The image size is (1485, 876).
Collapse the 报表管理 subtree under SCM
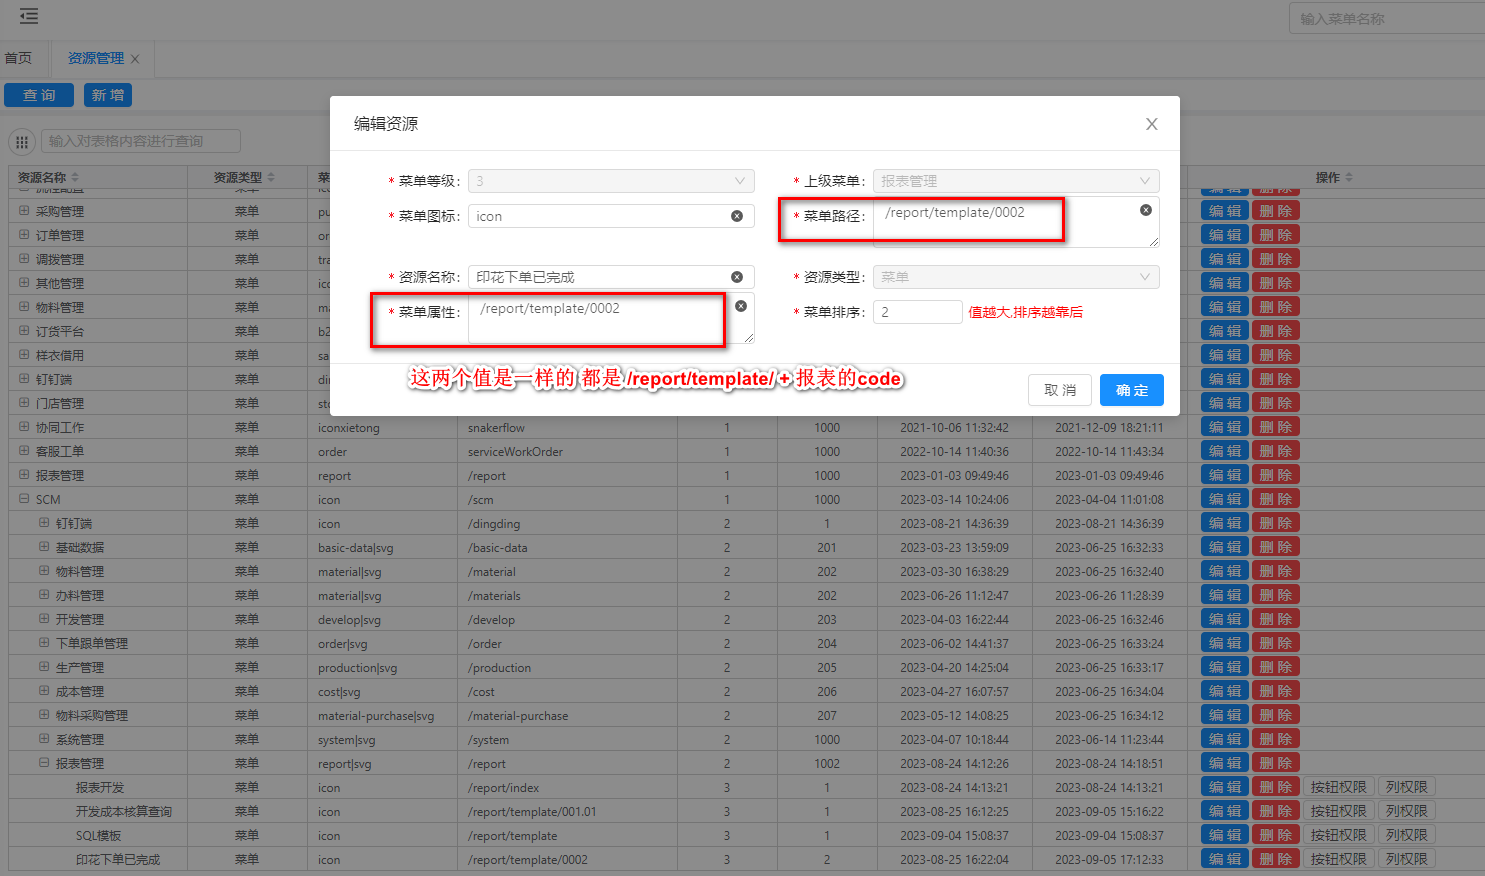[x=44, y=763]
